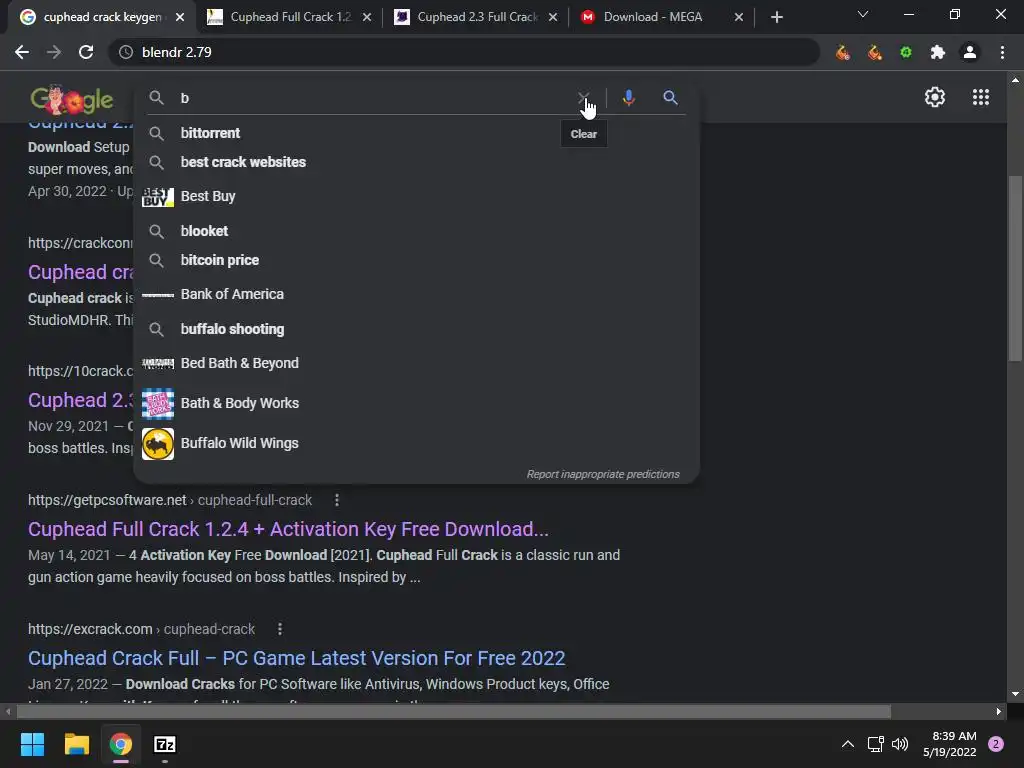Open more options for getpcsoftware.net result
The width and height of the screenshot is (1024, 768).
coord(336,500)
